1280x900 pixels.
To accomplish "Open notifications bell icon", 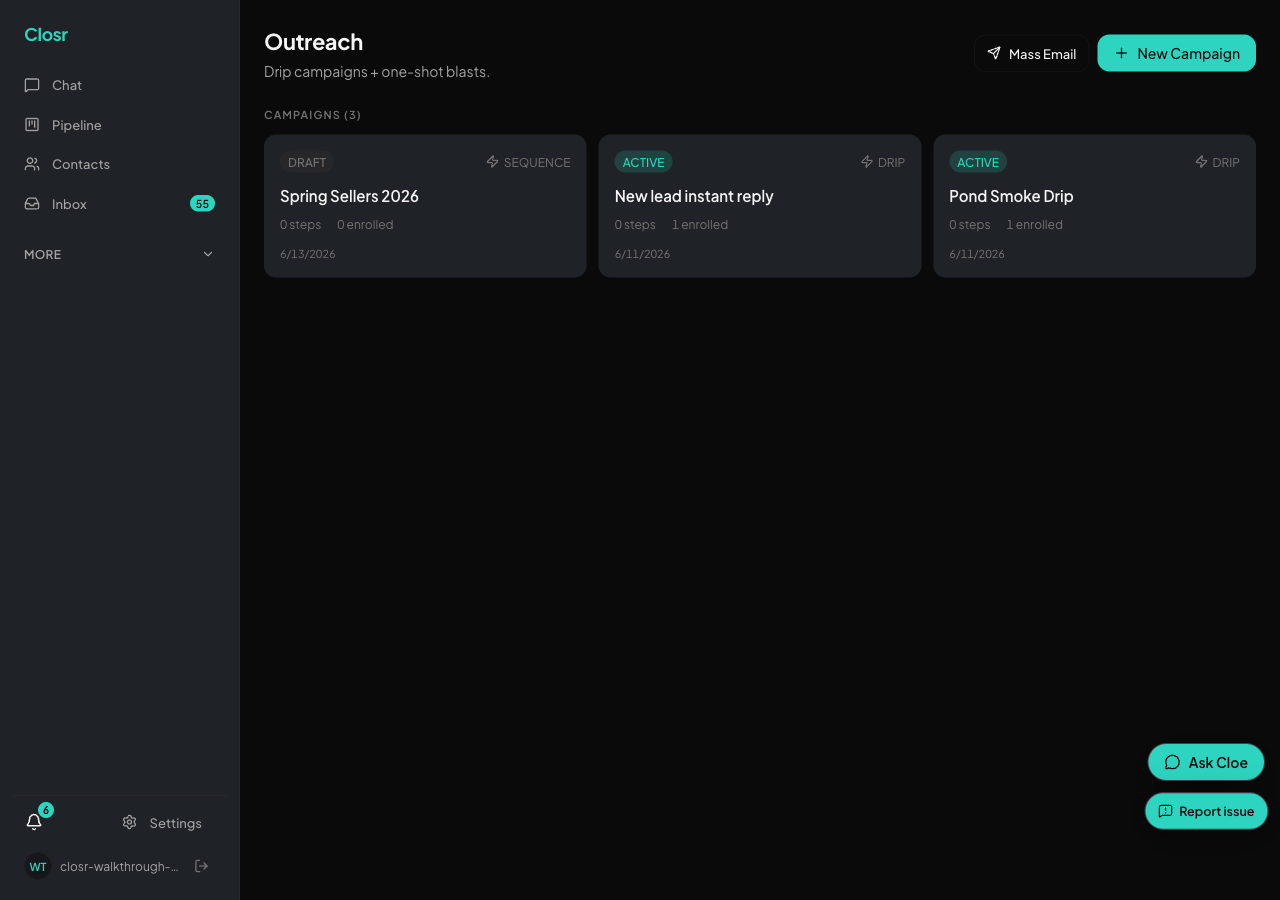I will 34,822.
